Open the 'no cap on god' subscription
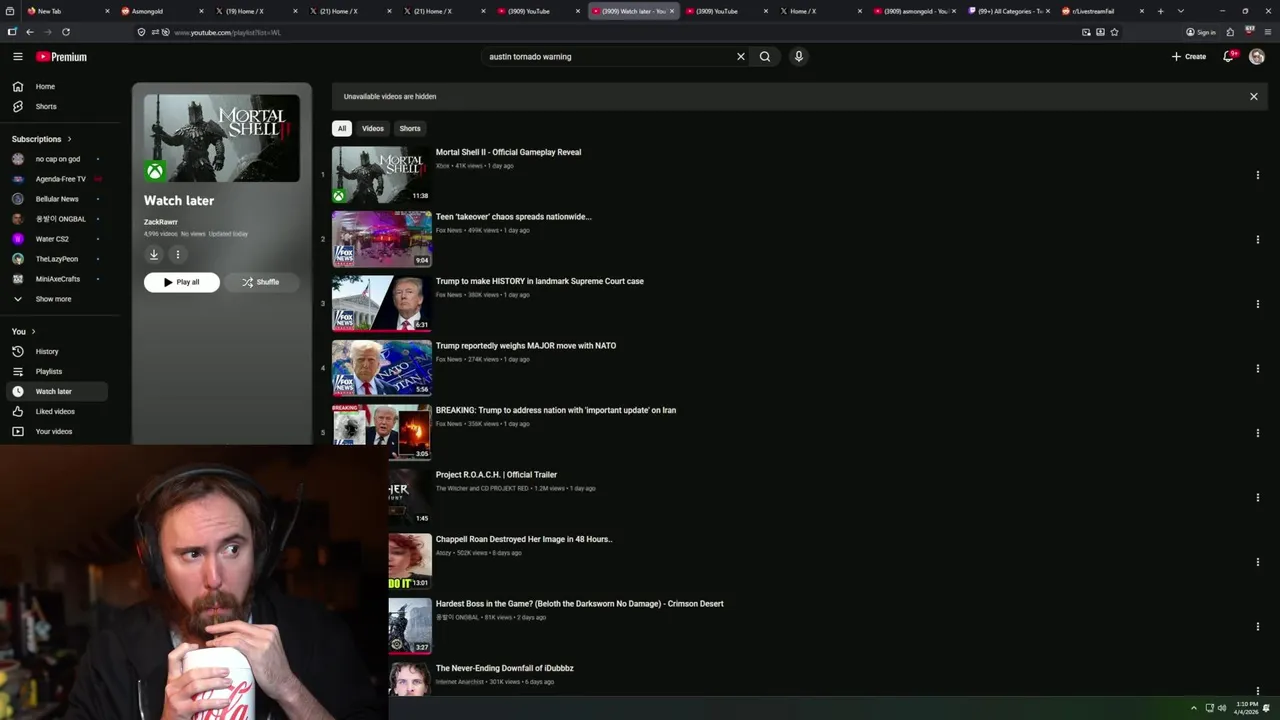This screenshot has height=720, width=1280. point(57,159)
